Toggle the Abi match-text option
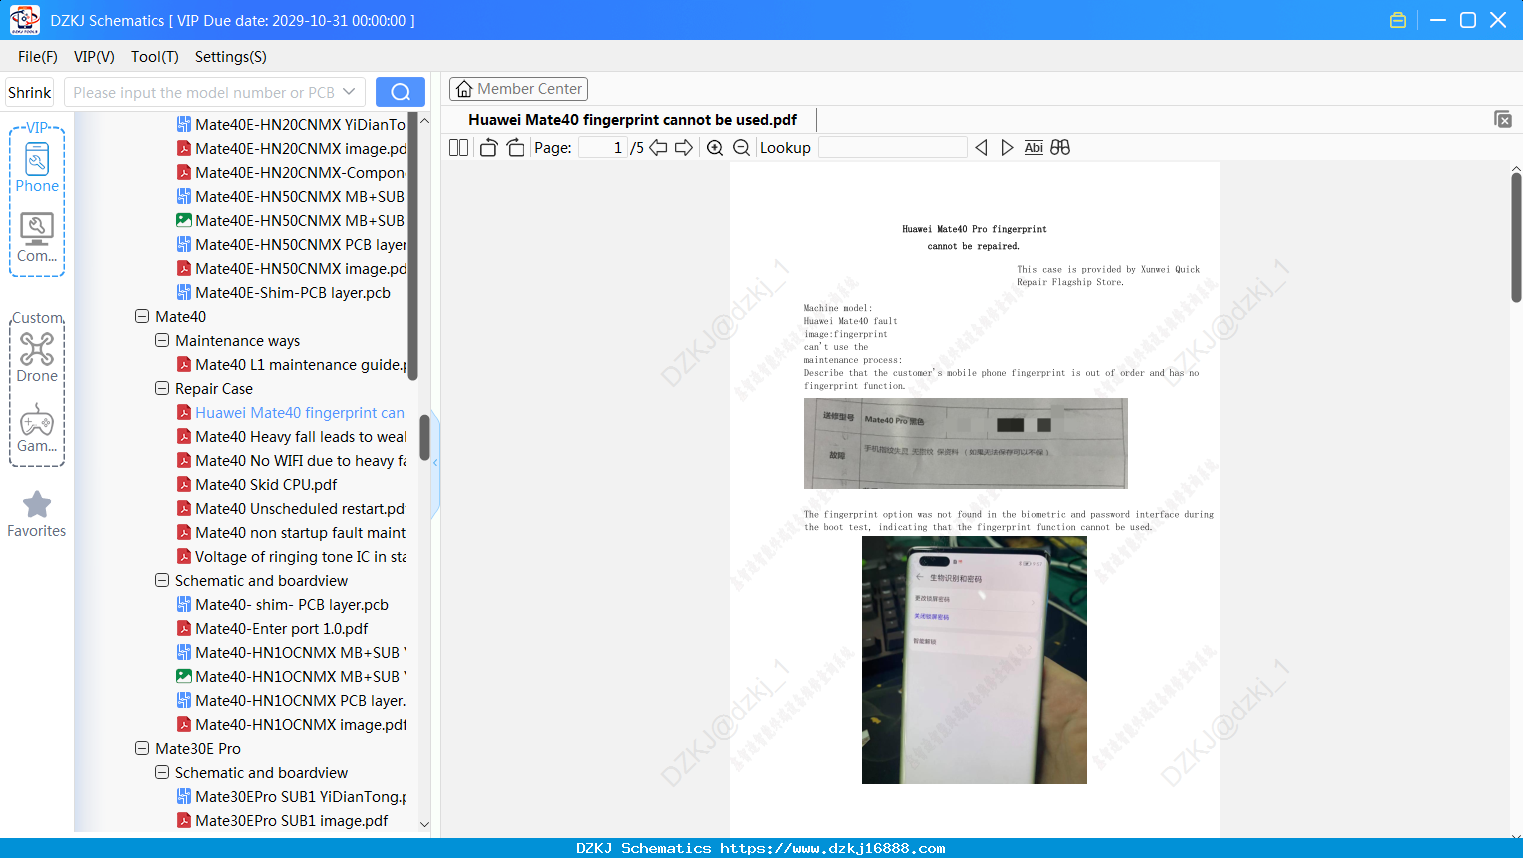1523x858 pixels. (x=1033, y=148)
